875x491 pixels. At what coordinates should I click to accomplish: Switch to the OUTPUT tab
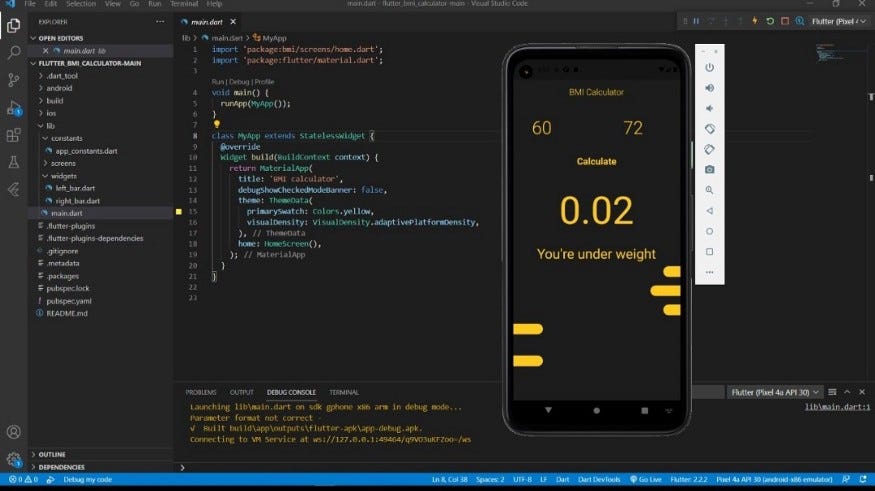point(242,392)
